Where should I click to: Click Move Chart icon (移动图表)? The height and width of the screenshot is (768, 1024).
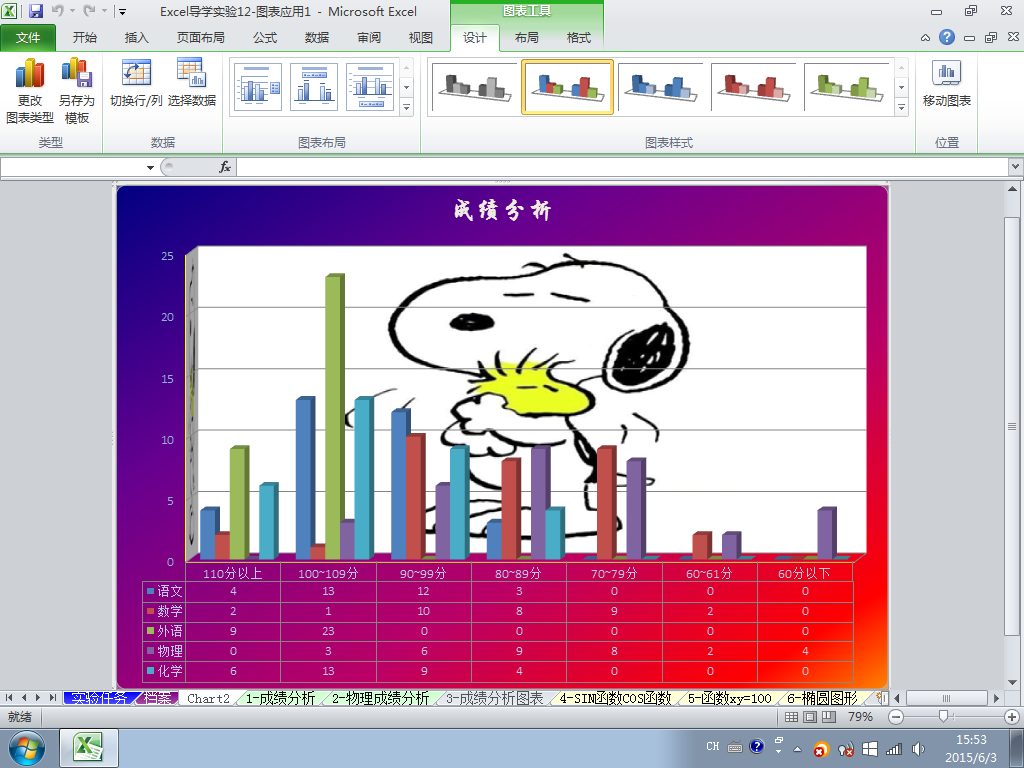[946, 83]
